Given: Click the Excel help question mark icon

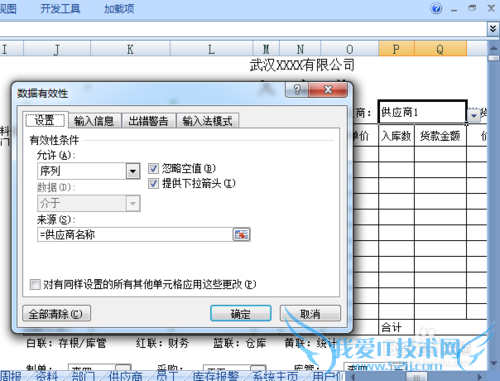Looking at the screenshot, I should coord(436,8).
